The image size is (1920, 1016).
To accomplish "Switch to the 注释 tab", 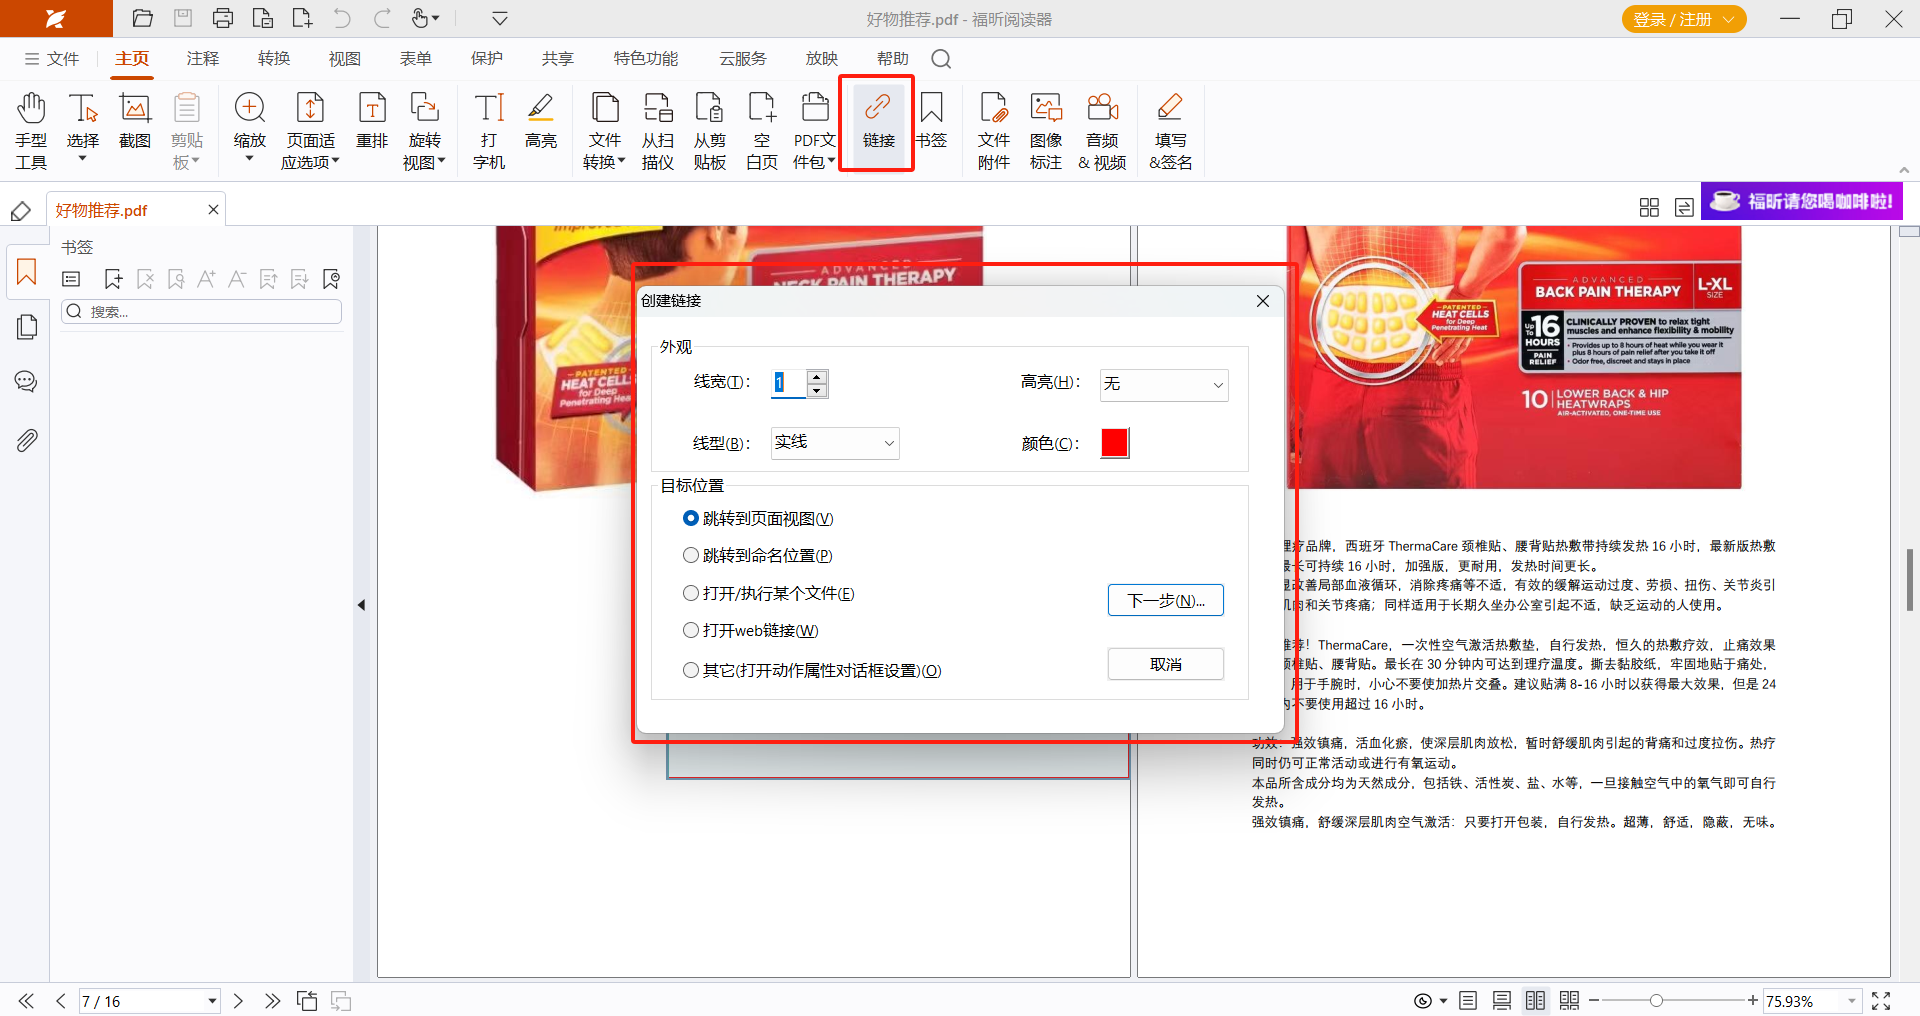I will pos(203,59).
